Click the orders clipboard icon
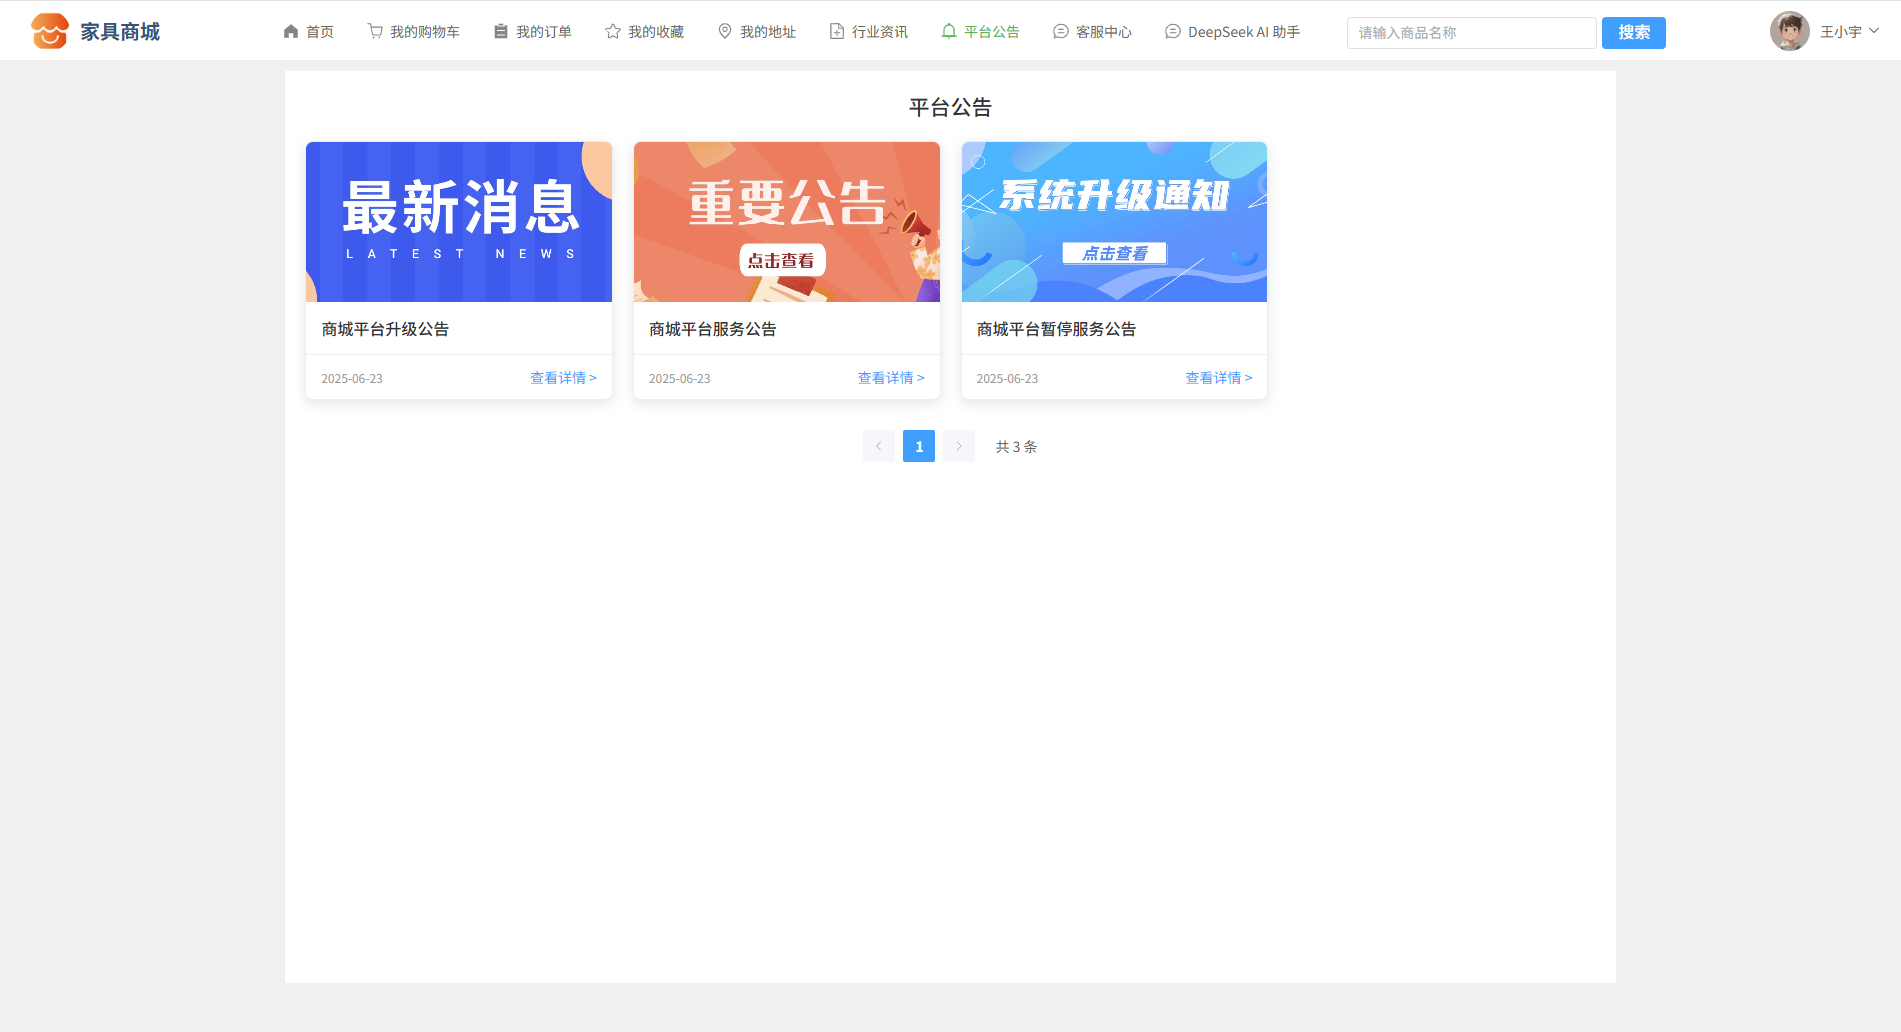Viewport: 1901px width, 1032px height. tap(501, 32)
